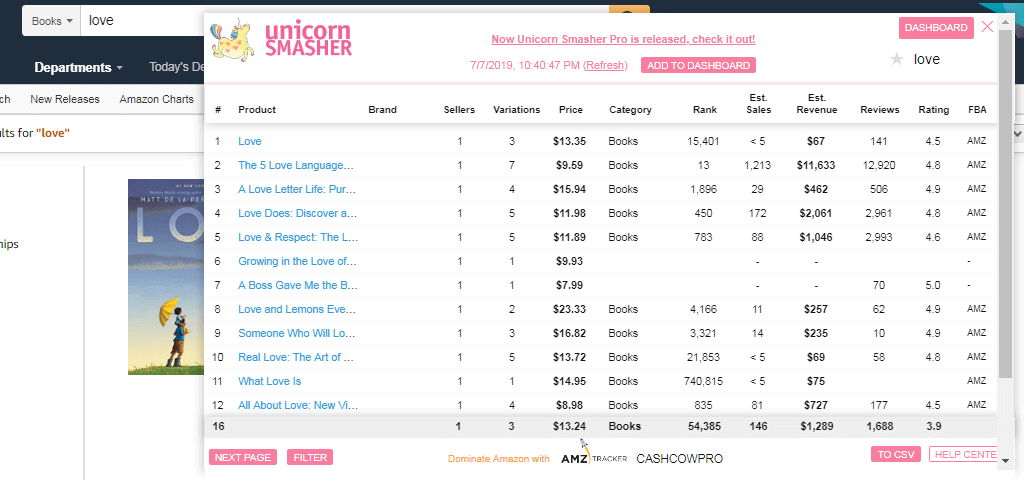Select the $11,633 revenue cell
This screenshot has height=480, width=1024.
(x=816, y=165)
